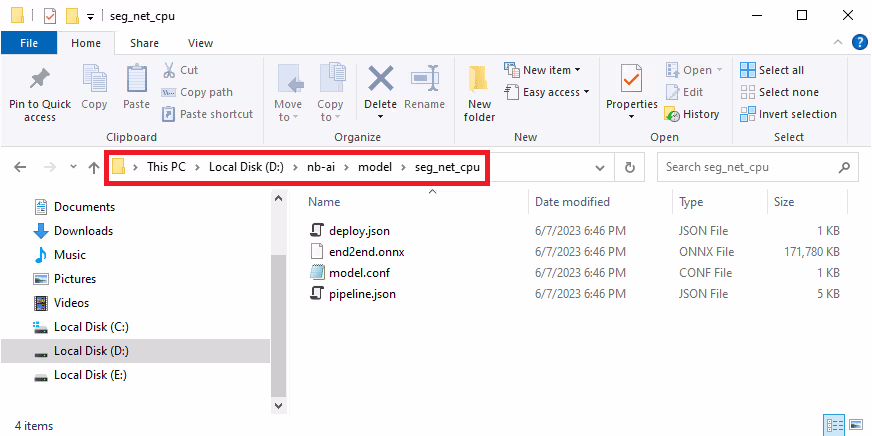
Task: Click the Paste ribbon icon
Action: pos(136,78)
